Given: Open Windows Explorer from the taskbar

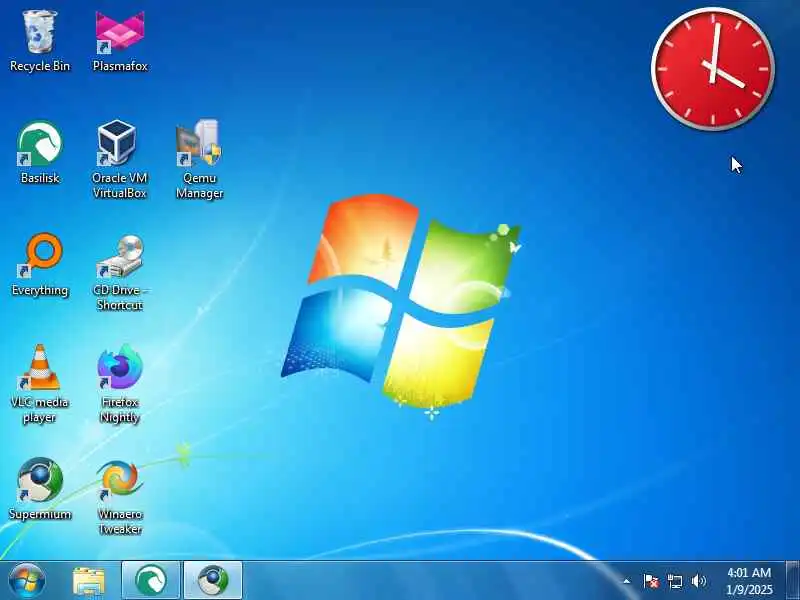Looking at the screenshot, I should [x=89, y=581].
